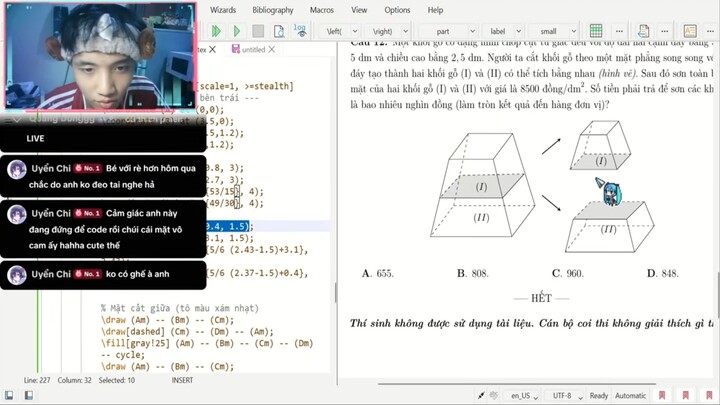The image size is (720, 405).
Task: Select answer A. 655 in the PDF
Action: point(377,274)
